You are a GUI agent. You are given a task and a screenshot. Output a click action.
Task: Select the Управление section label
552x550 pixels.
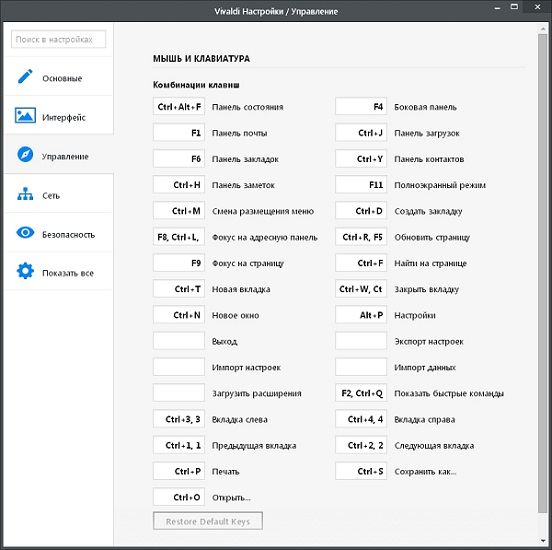[65, 156]
